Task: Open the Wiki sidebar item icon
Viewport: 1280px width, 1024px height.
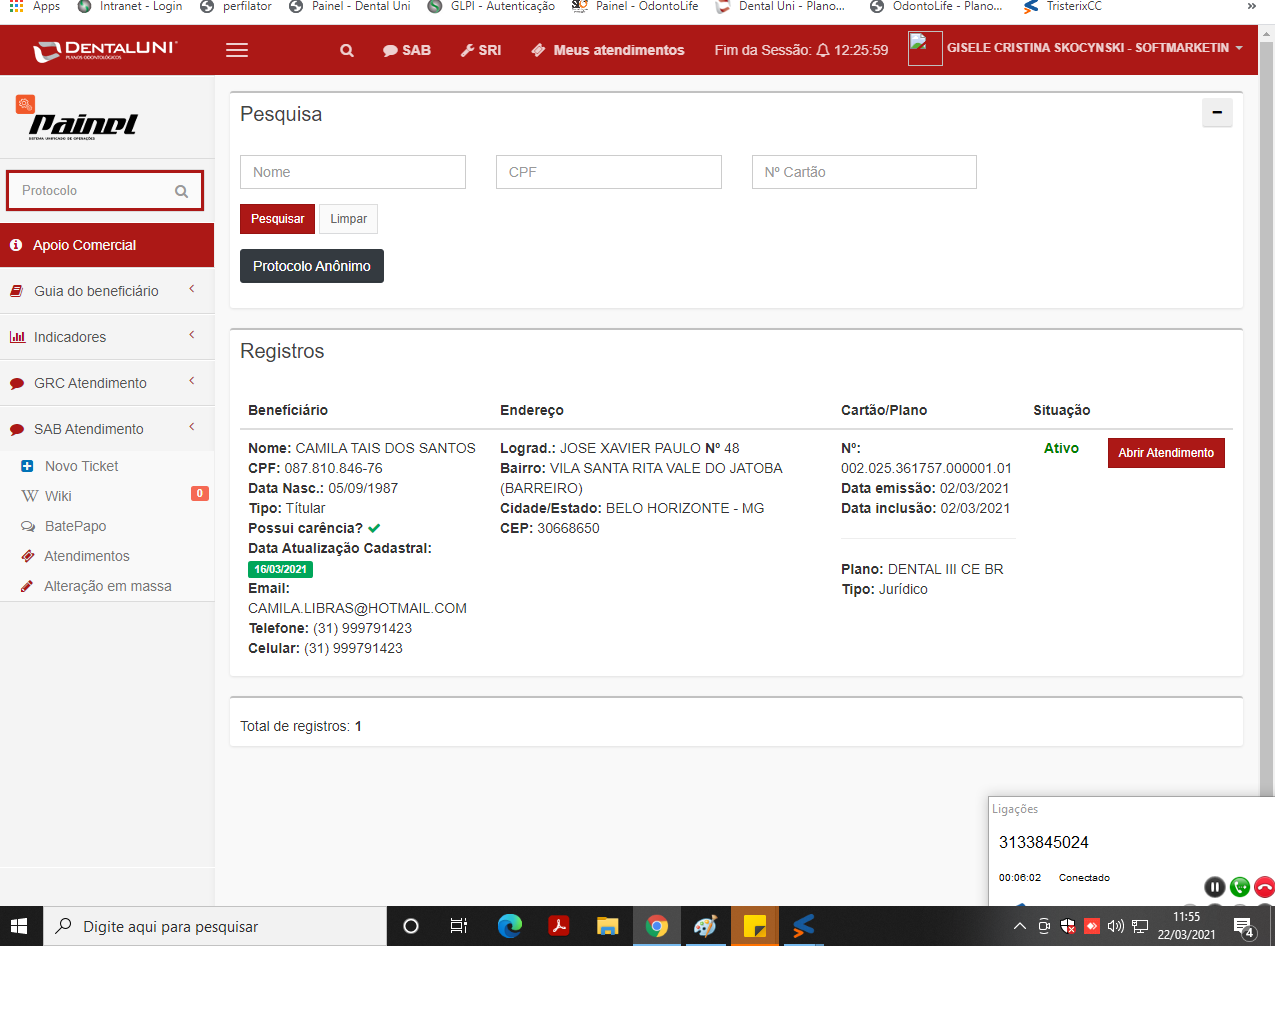Action: [30, 496]
